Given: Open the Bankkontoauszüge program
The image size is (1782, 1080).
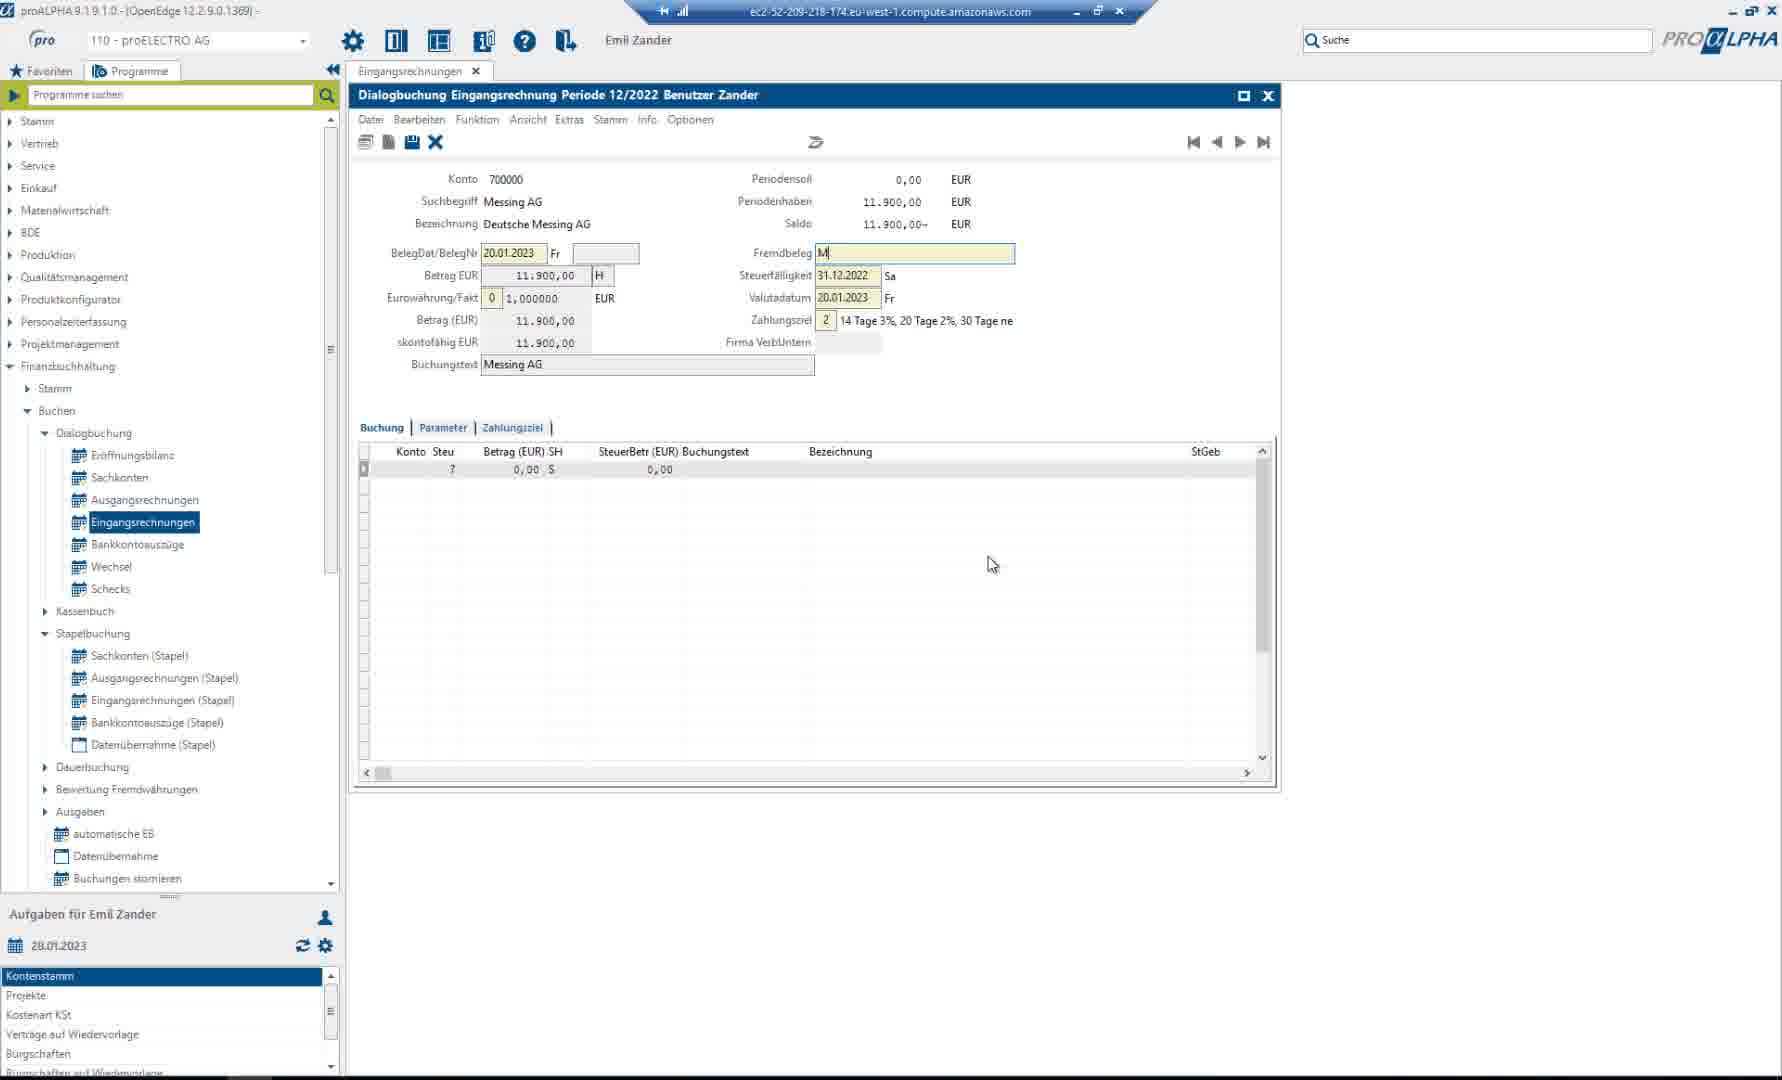Looking at the screenshot, I should pos(137,545).
